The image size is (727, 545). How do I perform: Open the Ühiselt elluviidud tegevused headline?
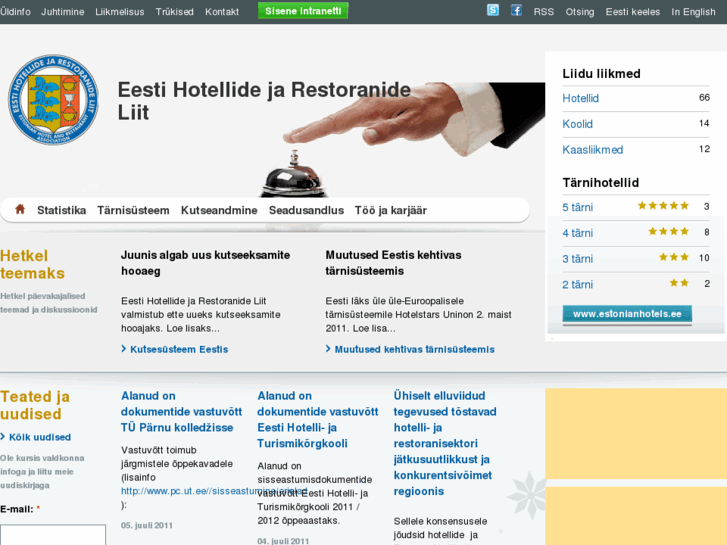pyautogui.click(x=445, y=443)
